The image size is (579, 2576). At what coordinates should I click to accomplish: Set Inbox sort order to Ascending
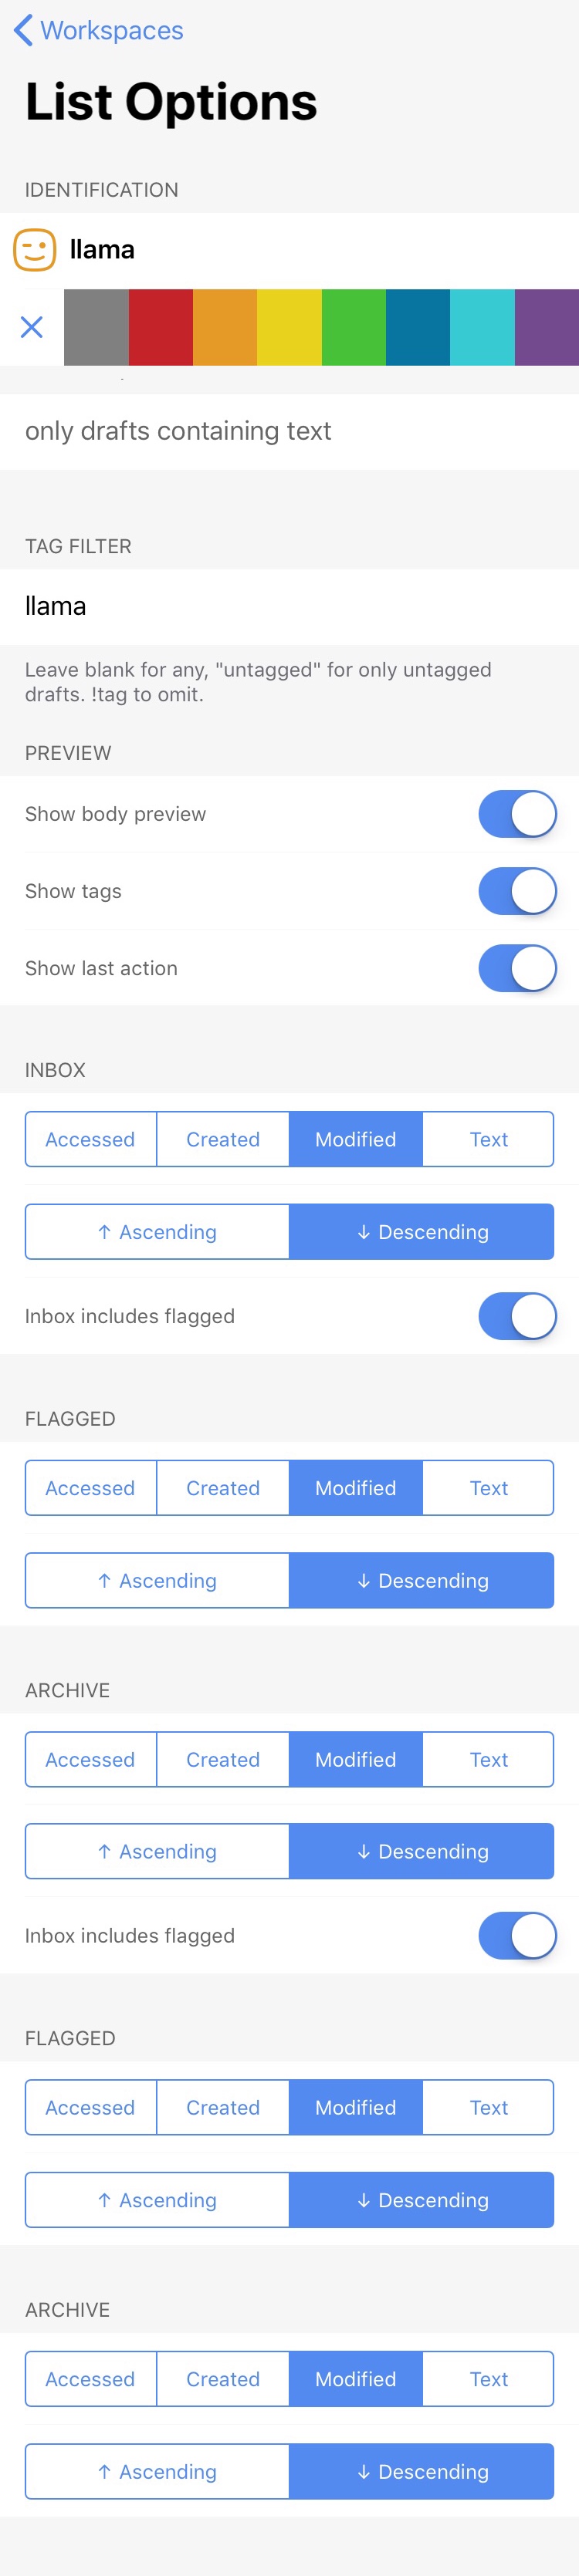coord(157,1232)
